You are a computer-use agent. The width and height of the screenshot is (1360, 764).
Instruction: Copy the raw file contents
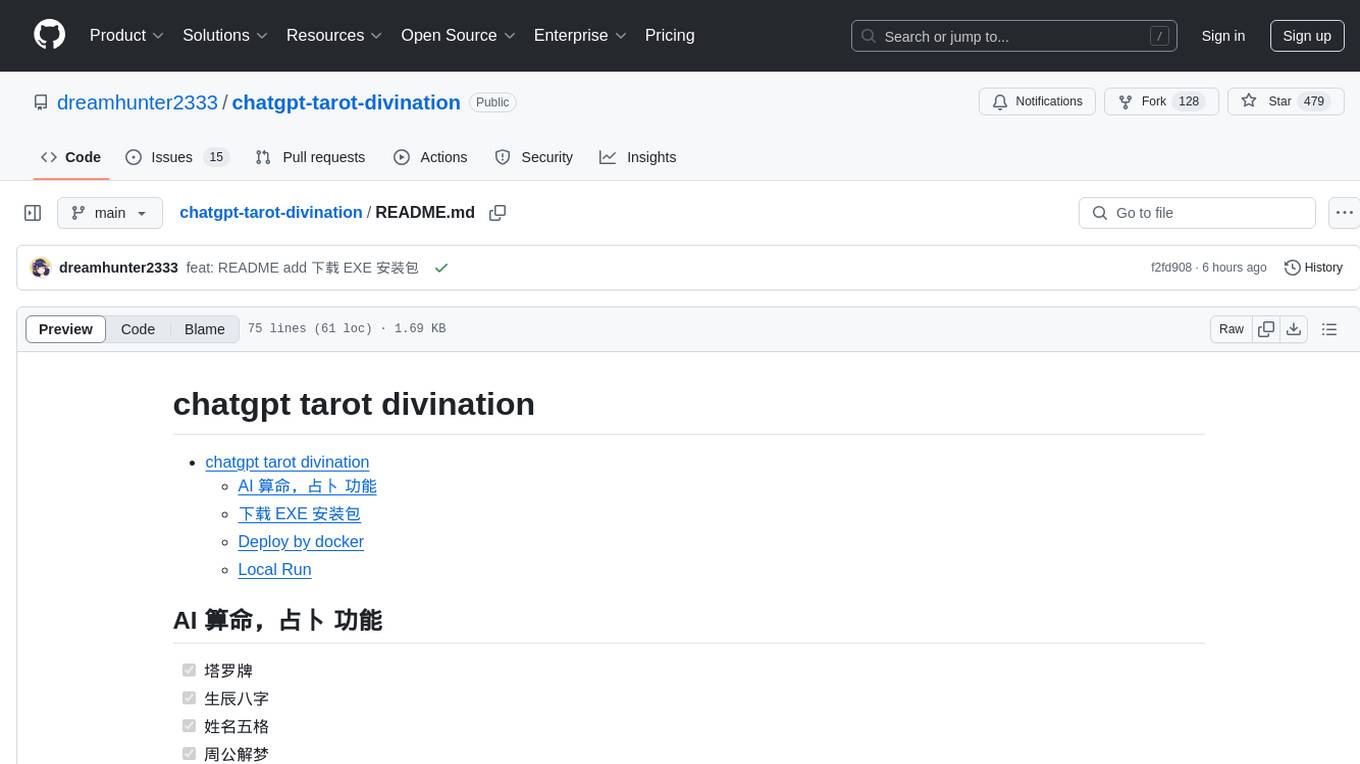click(1266, 329)
